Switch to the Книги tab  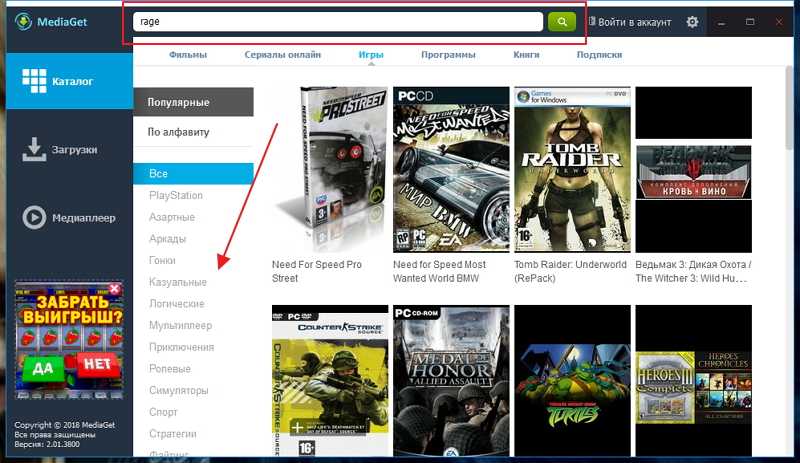coord(526,55)
